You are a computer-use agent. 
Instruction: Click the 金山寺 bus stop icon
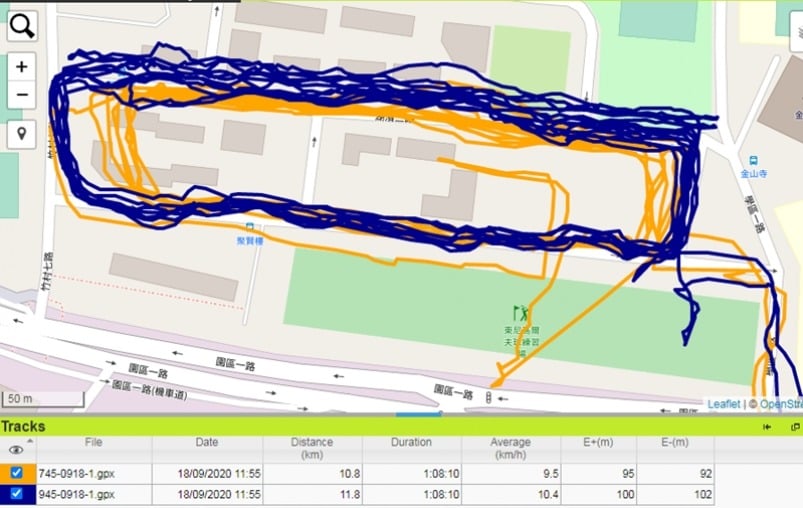tap(753, 161)
